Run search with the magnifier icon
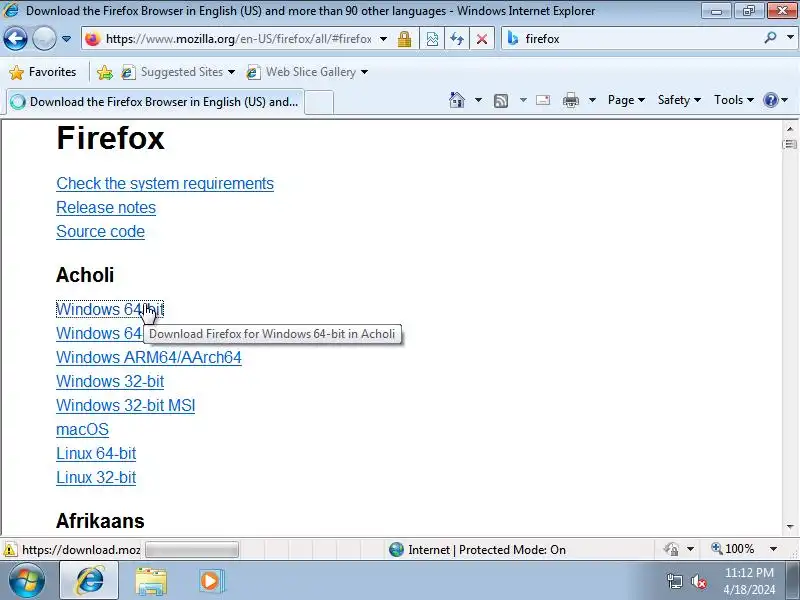The width and height of the screenshot is (800, 600). (770, 38)
